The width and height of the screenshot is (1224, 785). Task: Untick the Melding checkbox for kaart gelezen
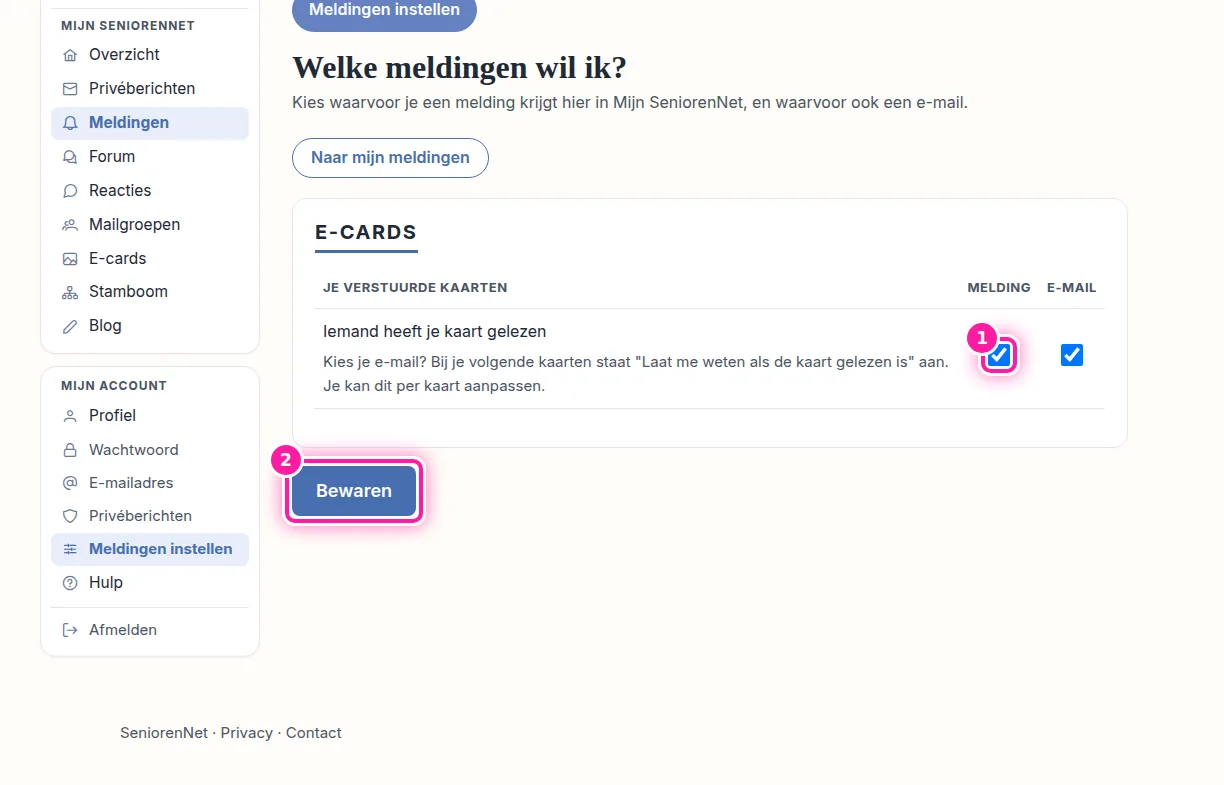tap(999, 355)
